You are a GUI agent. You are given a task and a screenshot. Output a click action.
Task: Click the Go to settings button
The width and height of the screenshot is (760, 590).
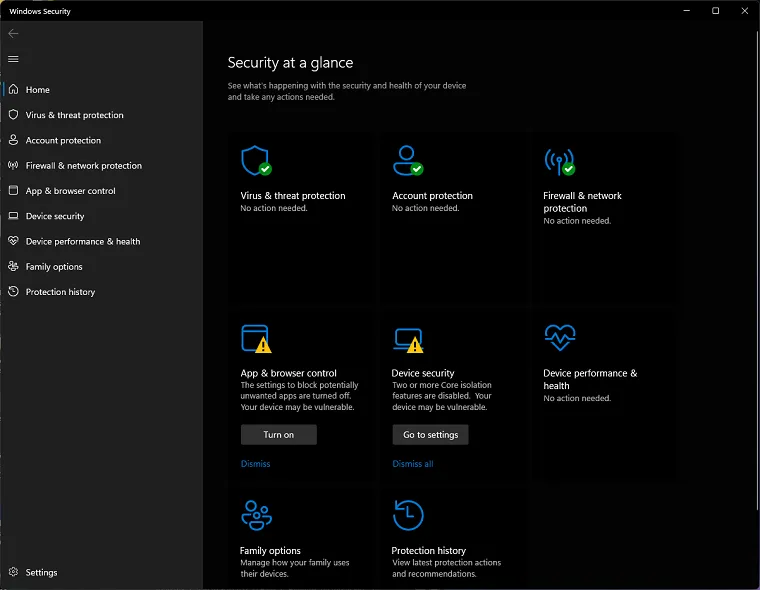point(430,435)
